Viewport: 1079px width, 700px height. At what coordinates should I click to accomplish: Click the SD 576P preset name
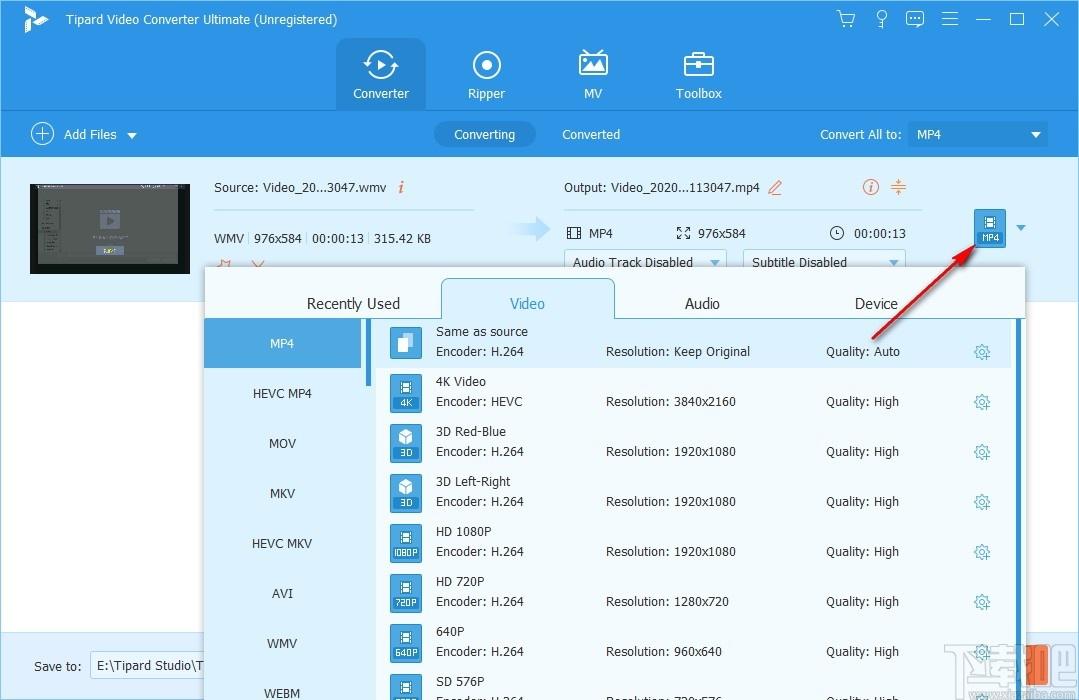(460, 681)
